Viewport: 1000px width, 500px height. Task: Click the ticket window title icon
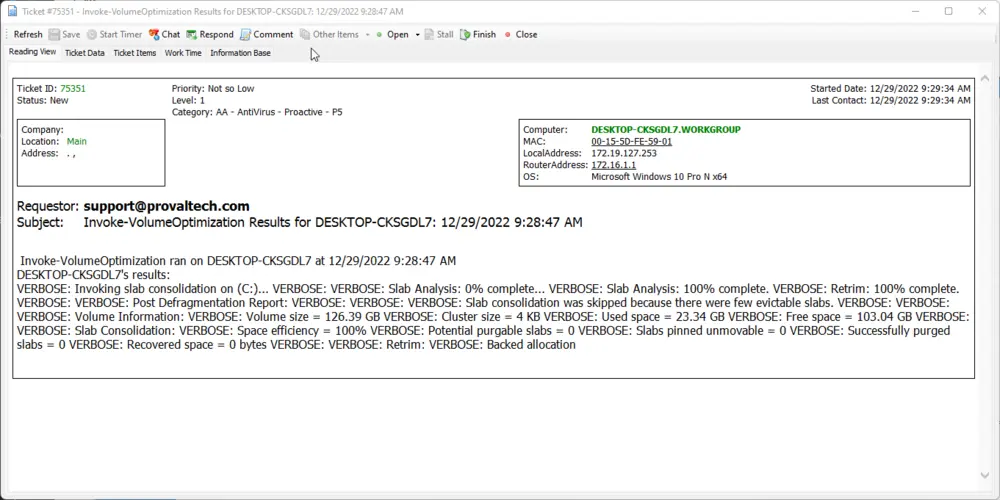click(12, 11)
